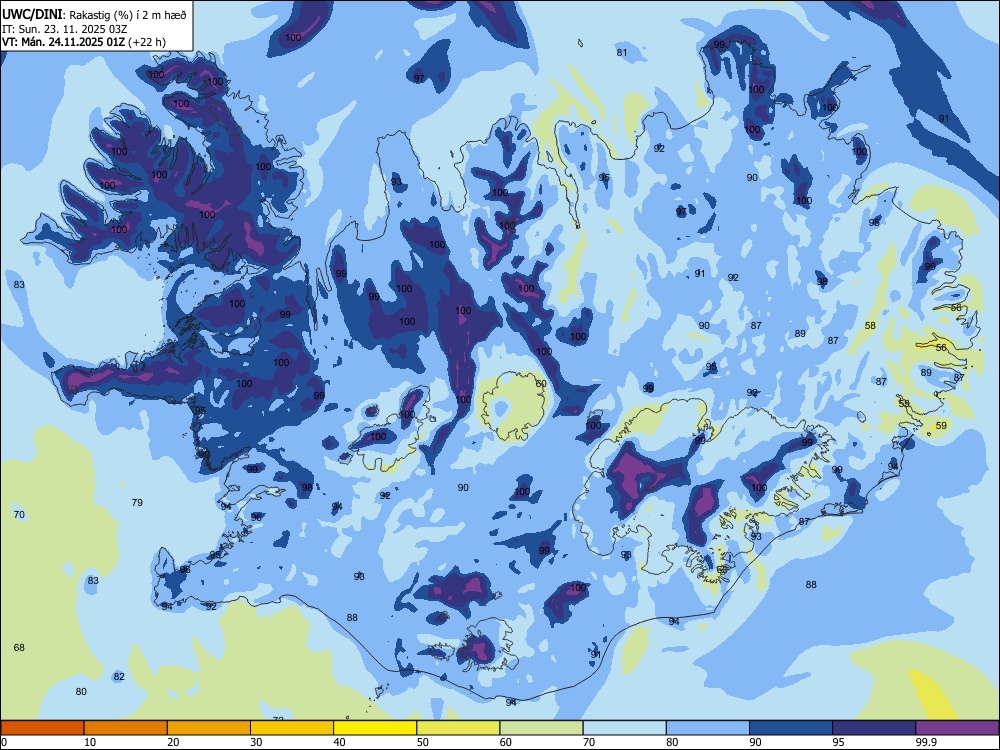
Task: Click the amber 20–30 legend swatch
Action: tap(209, 728)
